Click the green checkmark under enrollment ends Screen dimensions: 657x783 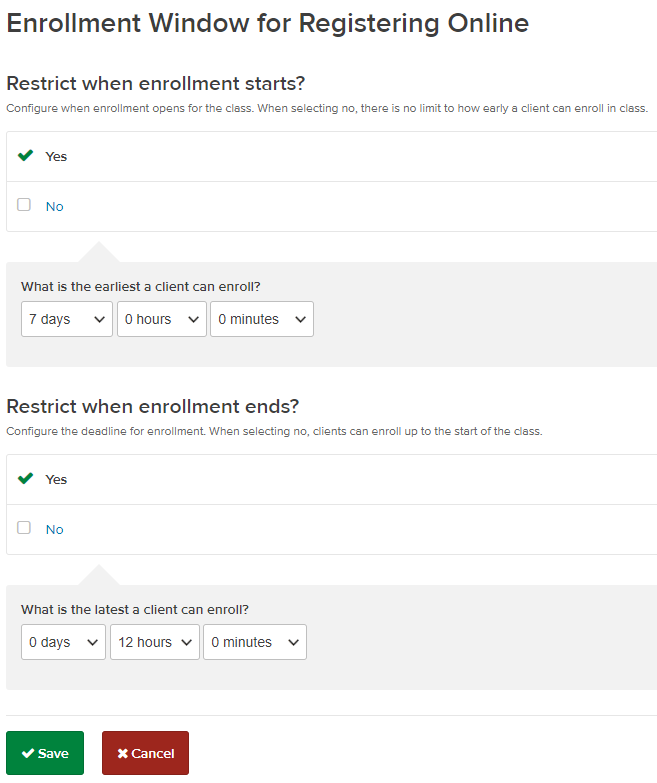(x=26, y=479)
